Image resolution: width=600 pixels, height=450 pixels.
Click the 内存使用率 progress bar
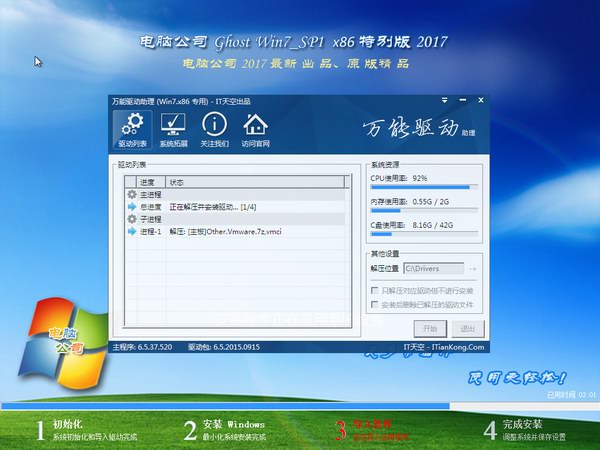click(424, 211)
